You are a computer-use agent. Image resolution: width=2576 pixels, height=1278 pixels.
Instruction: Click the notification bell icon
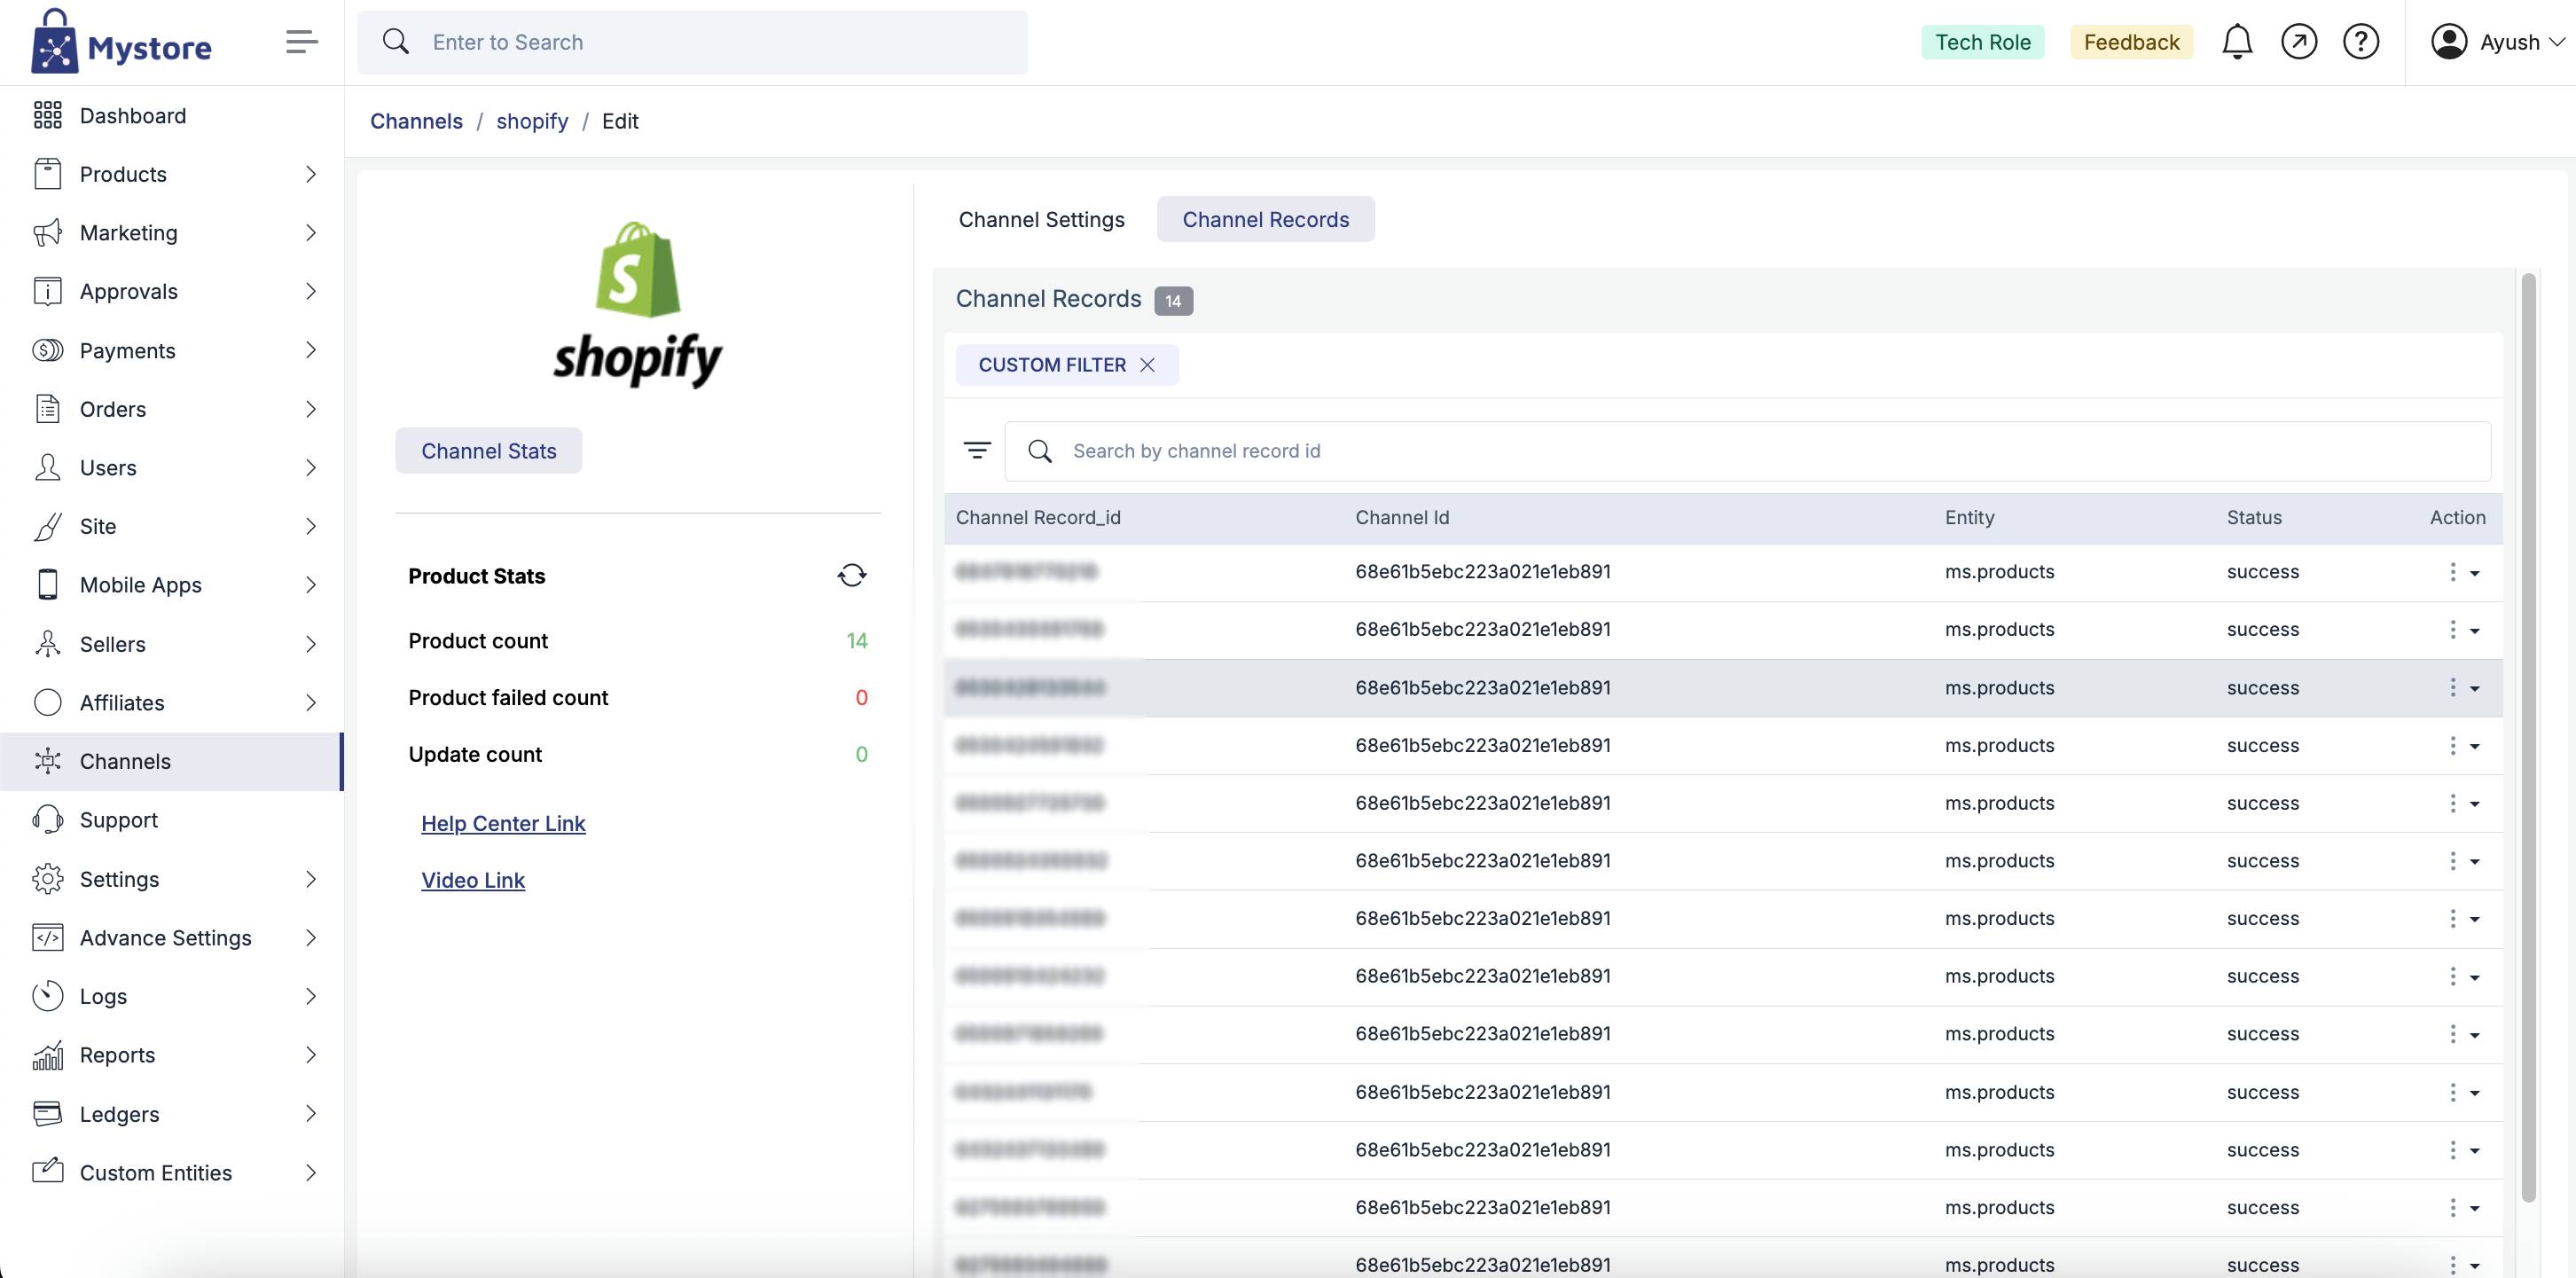click(x=2237, y=42)
